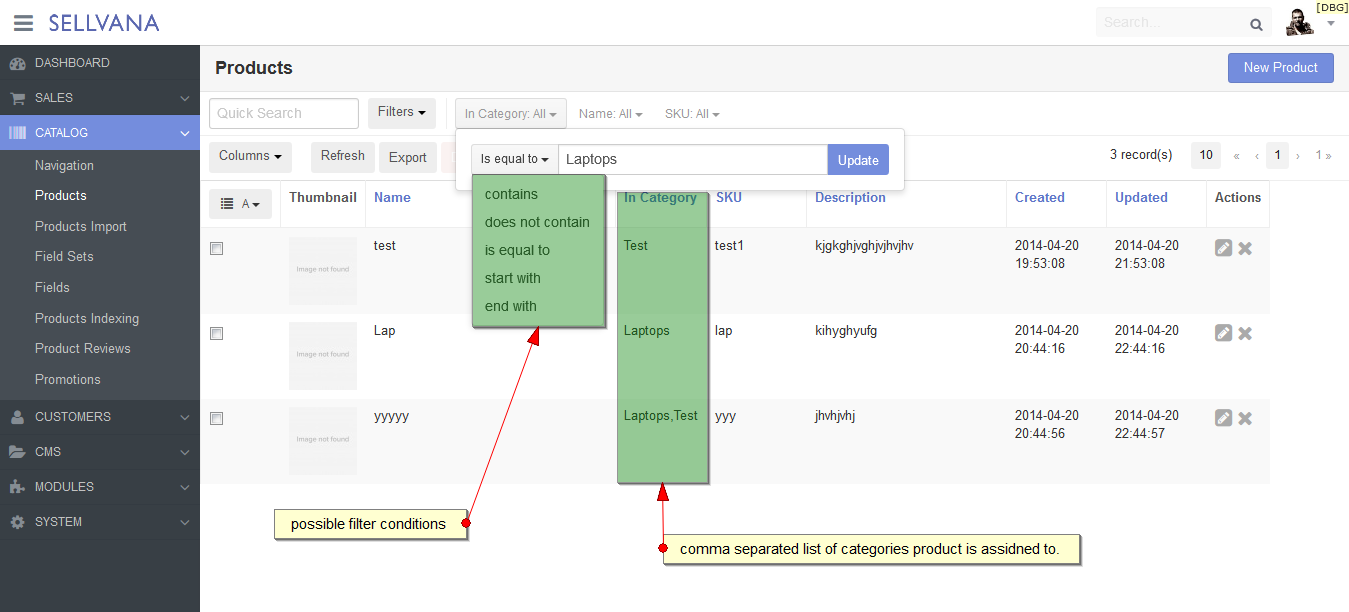The image size is (1349, 612).
Task: Sort by Description column header
Action: (850, 198)
